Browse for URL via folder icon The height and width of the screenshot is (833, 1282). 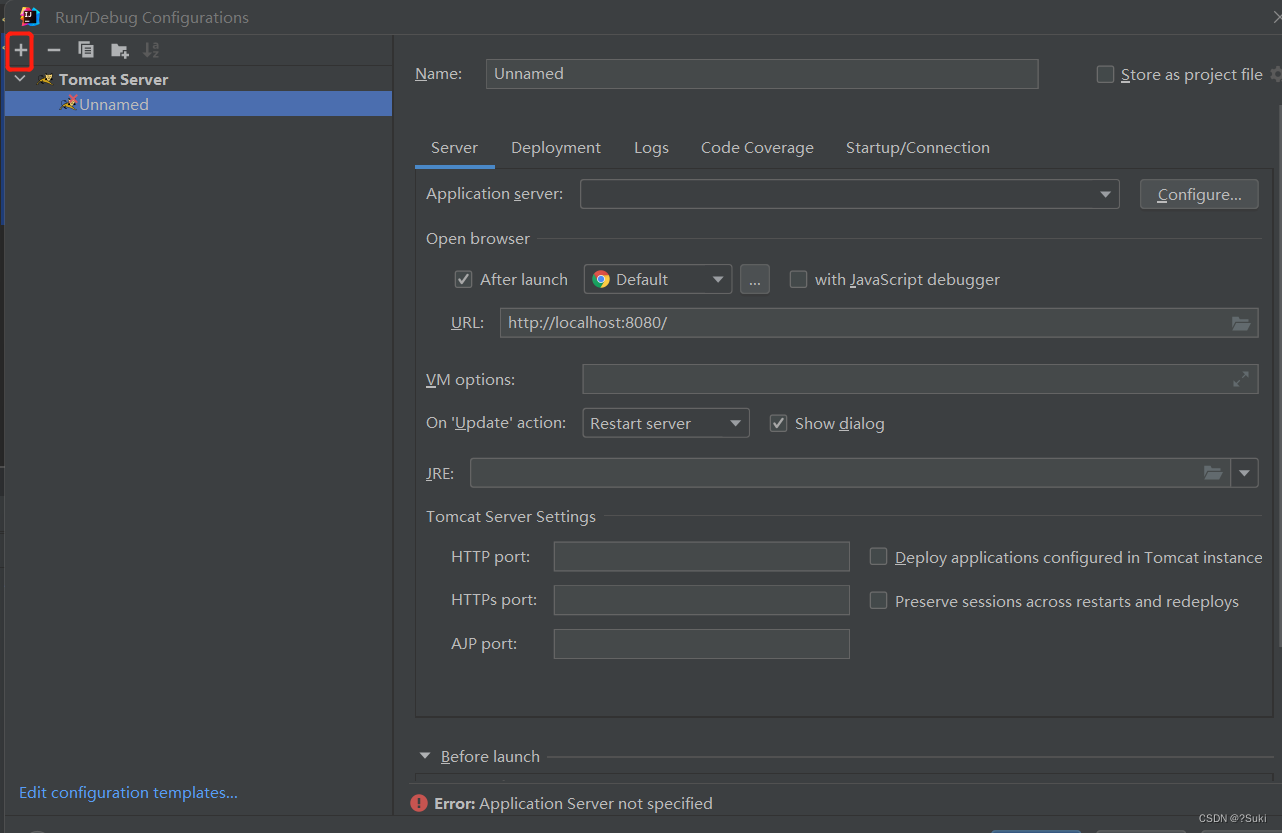pyautogui.click(x=1241, y=323)
